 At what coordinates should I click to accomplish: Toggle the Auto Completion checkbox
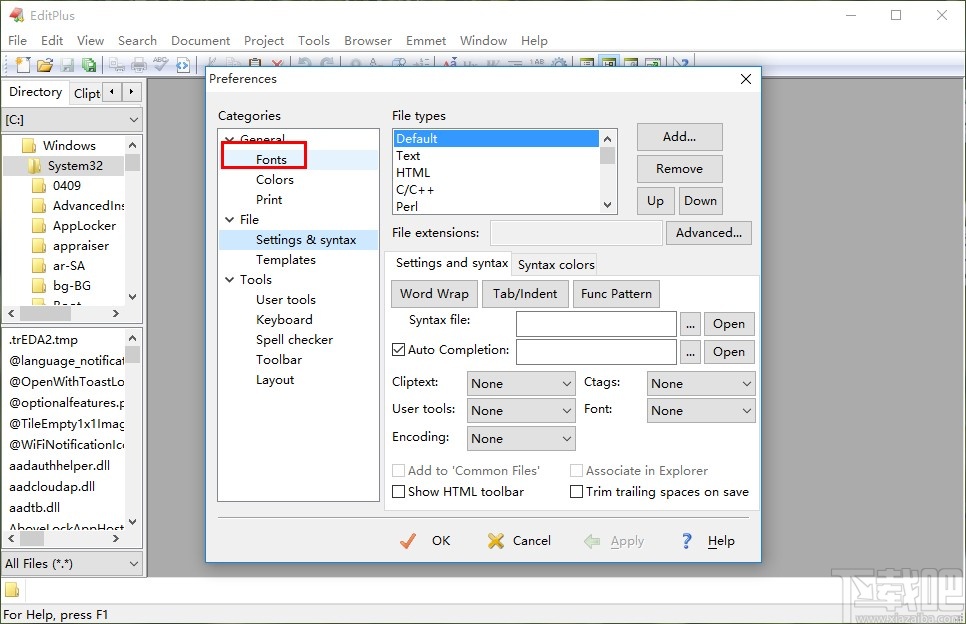click(399, 349)
